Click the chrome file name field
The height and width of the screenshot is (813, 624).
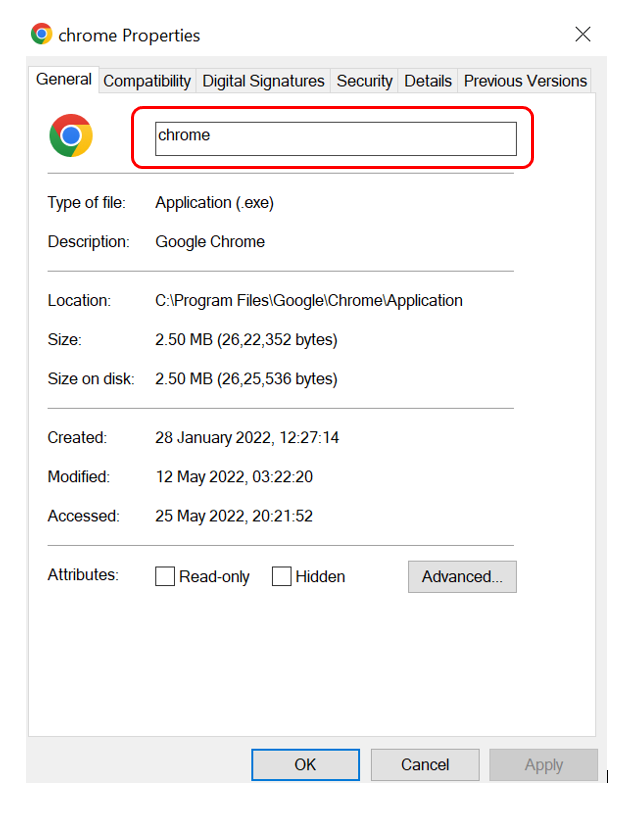[x=335, y=138]
